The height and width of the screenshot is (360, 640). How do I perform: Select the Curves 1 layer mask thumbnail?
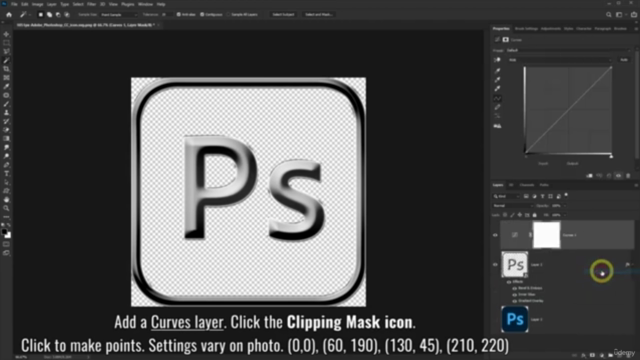click(x=547, y=235)
